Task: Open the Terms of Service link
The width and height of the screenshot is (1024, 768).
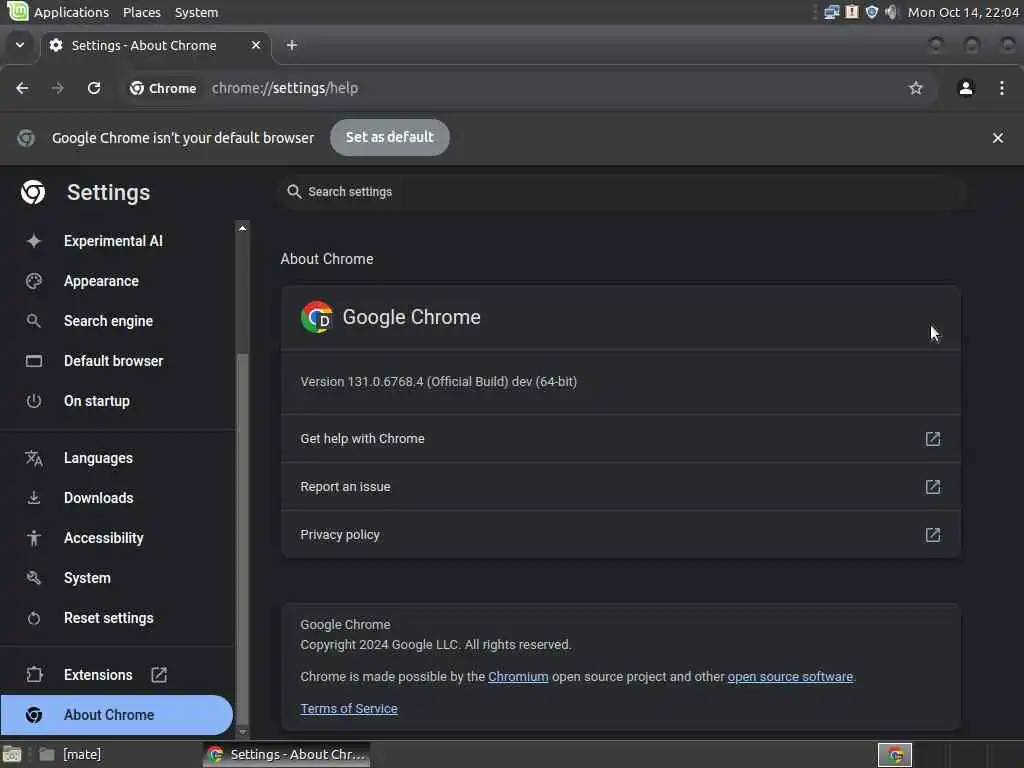Action: click(349, 709)
